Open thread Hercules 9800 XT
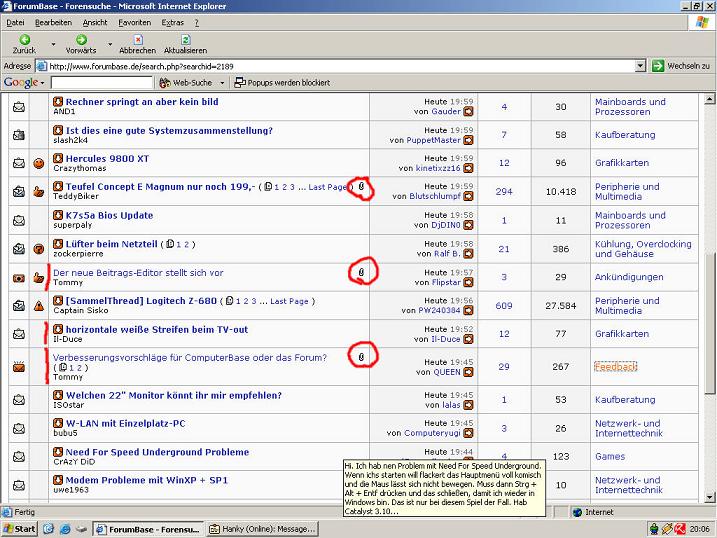Image resolution: width=717 pixels, height=538 pixels. click(x=107, y=159)
